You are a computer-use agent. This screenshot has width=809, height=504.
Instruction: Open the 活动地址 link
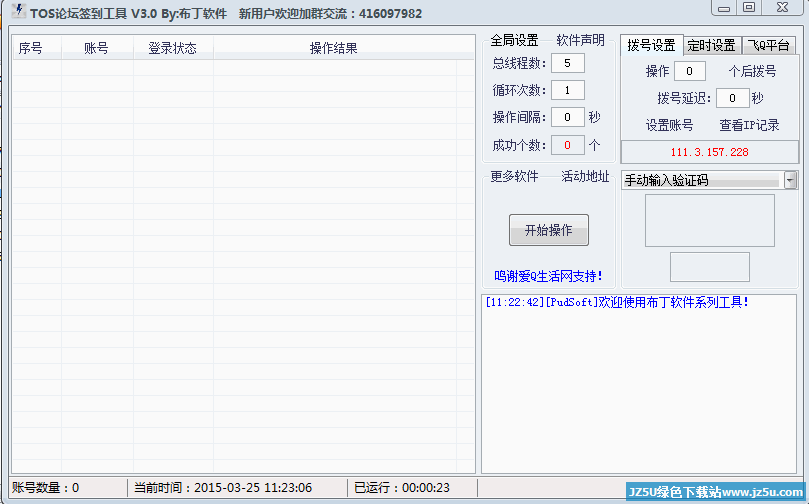tap(585, 176)
